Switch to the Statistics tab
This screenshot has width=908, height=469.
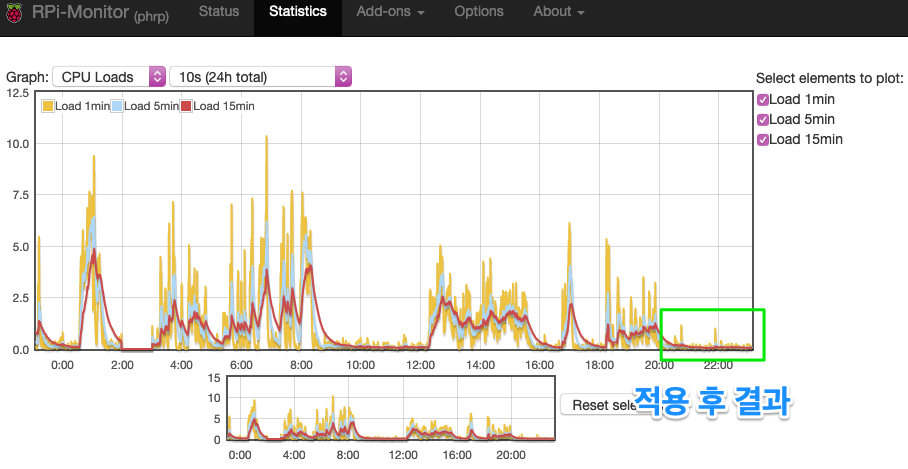298,12
